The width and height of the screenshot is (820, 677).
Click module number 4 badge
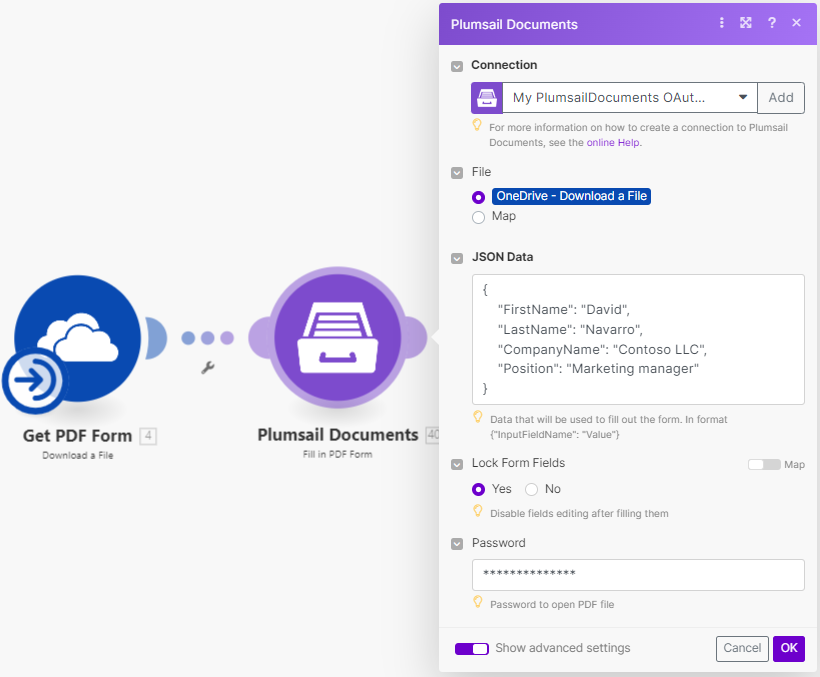click(x=148, y=435)
